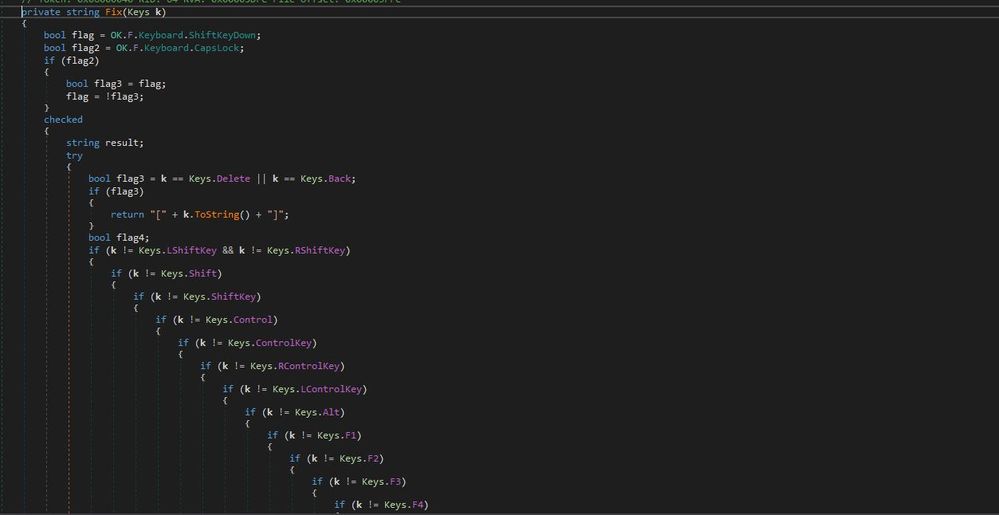Place cursor on "bool flag3 = flag;" line
The image size is (999, 515).
tap(116, 83)
